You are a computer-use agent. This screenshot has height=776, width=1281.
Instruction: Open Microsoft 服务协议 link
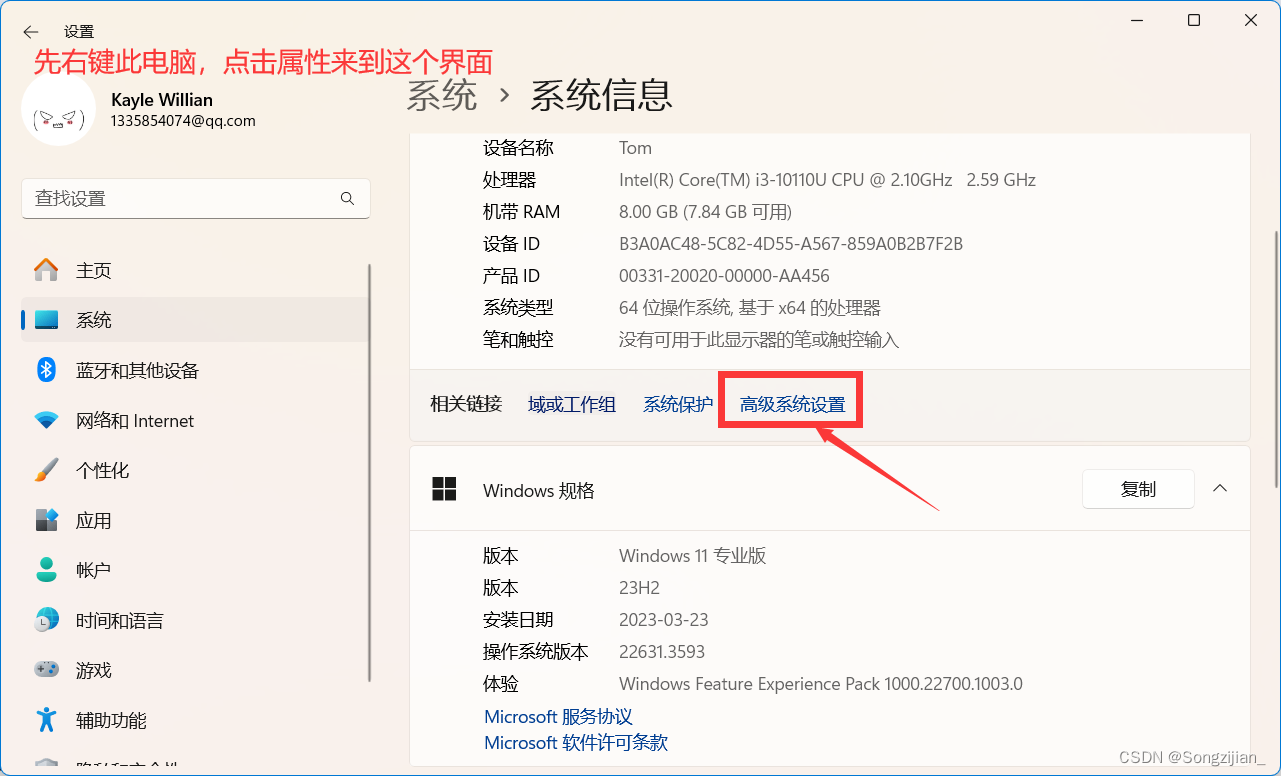click(558, 716)
